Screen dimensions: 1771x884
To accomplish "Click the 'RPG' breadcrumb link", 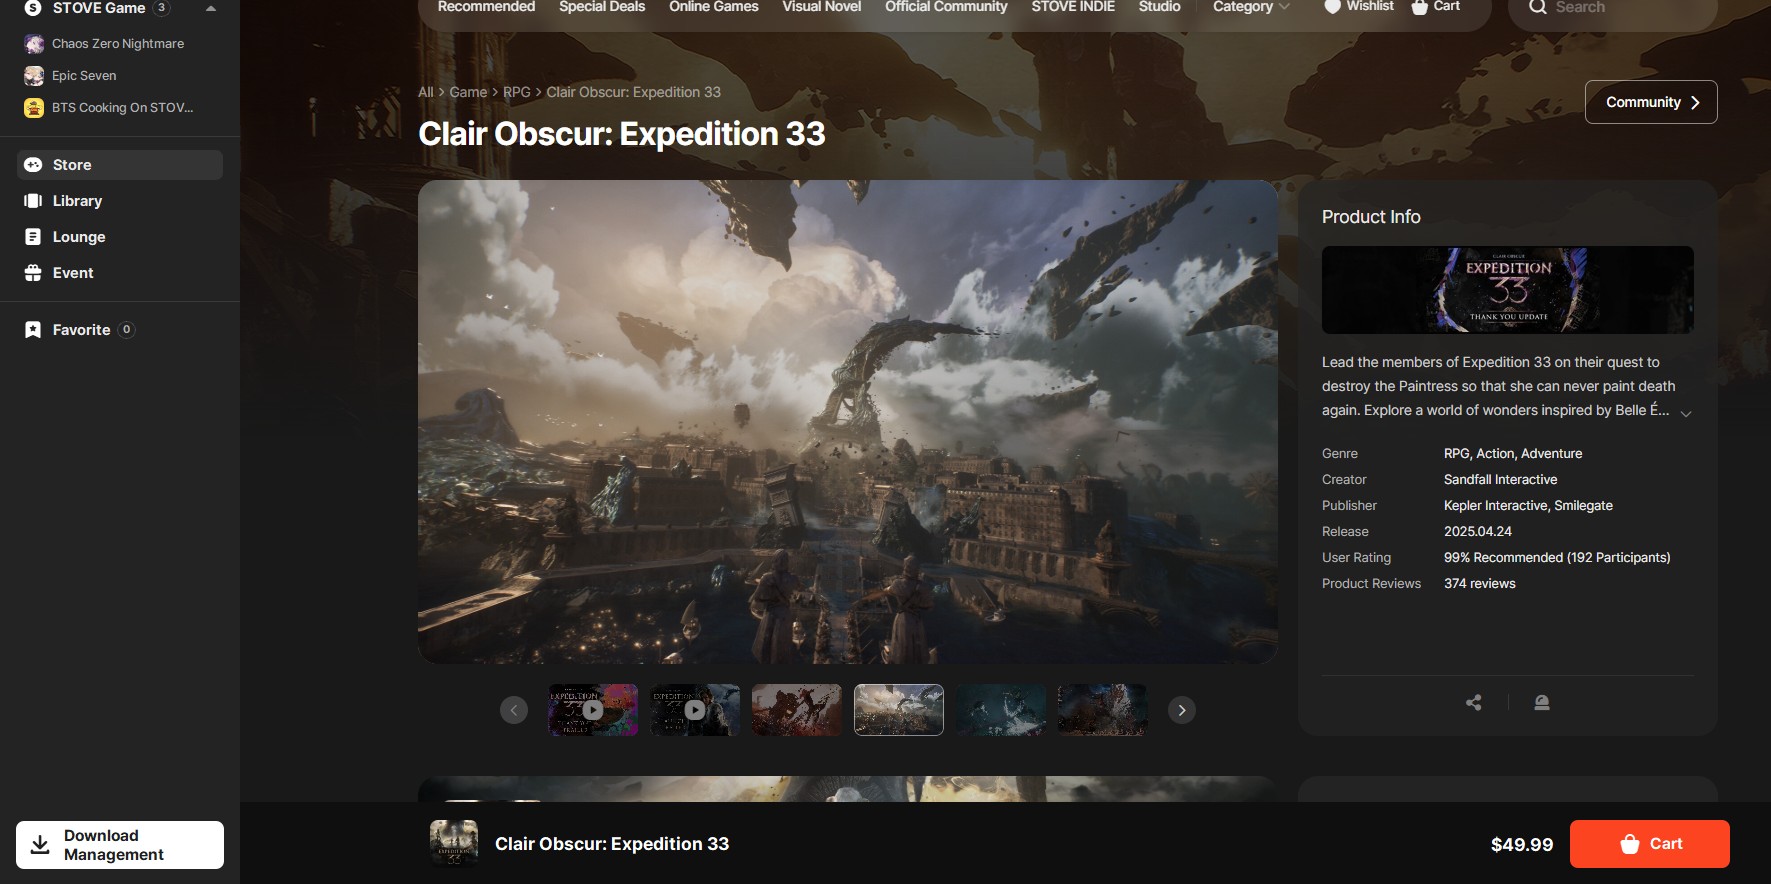I will (517, 92).
